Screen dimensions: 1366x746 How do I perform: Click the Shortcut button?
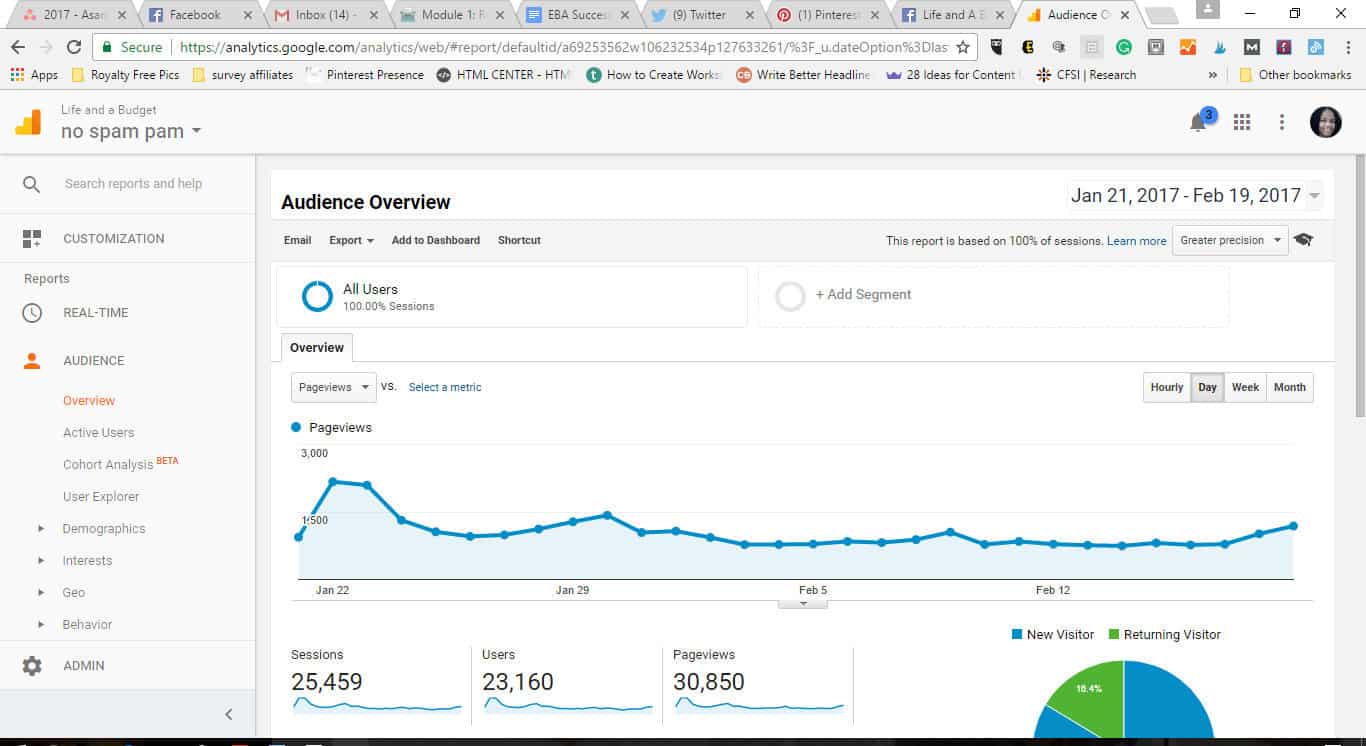519,241
